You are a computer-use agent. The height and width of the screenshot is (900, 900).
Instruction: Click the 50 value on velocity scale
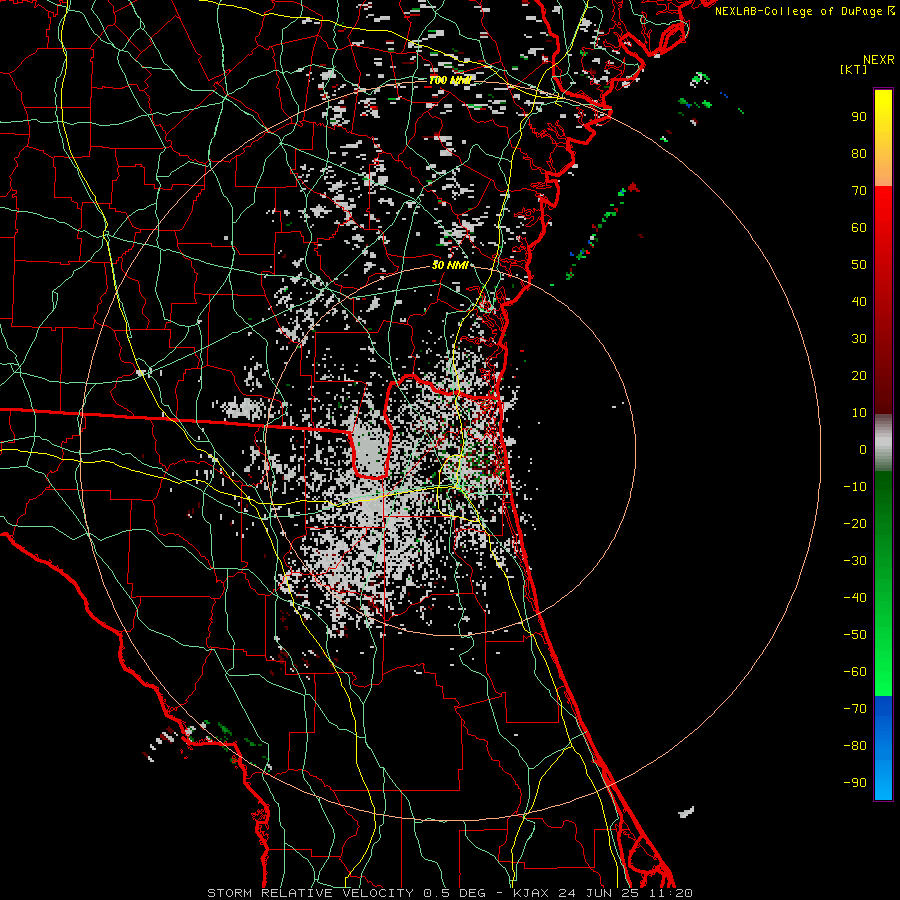coord(859,265)
